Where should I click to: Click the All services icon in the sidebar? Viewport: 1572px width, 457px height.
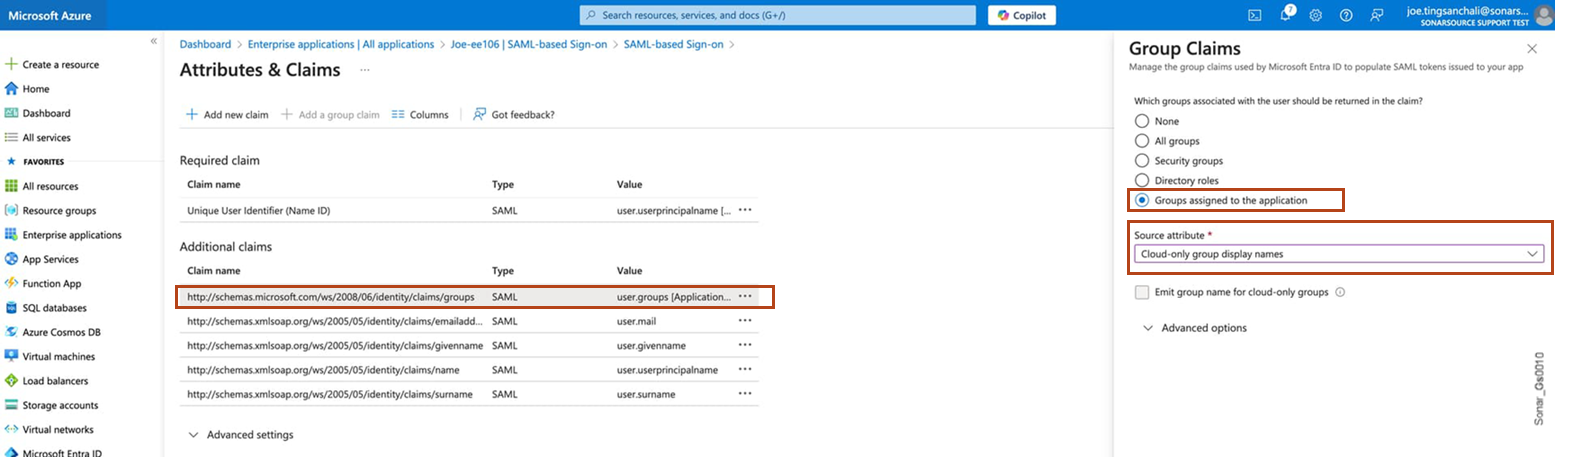(x=12, y=137)
